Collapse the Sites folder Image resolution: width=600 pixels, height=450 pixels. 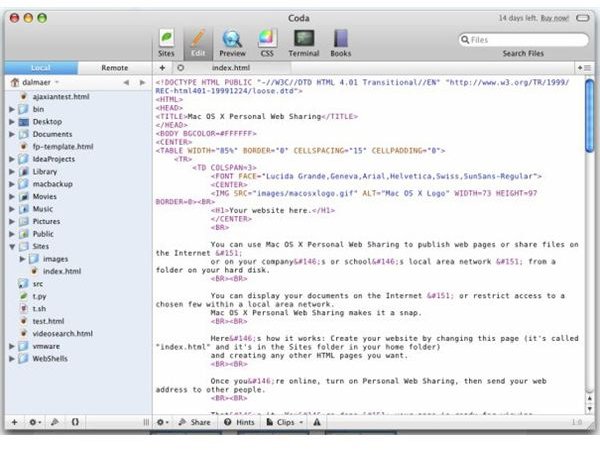pyautogui.click(x=12, y=246)
